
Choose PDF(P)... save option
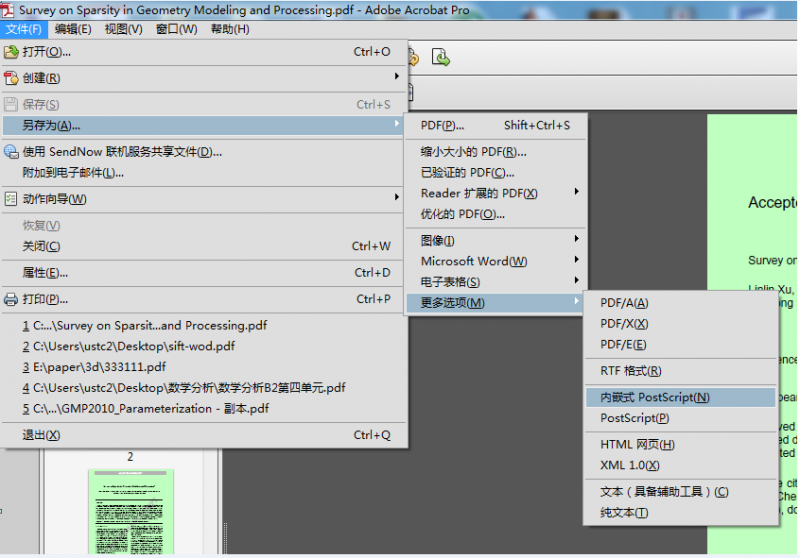pyautogui.click(x=495, y=125)
